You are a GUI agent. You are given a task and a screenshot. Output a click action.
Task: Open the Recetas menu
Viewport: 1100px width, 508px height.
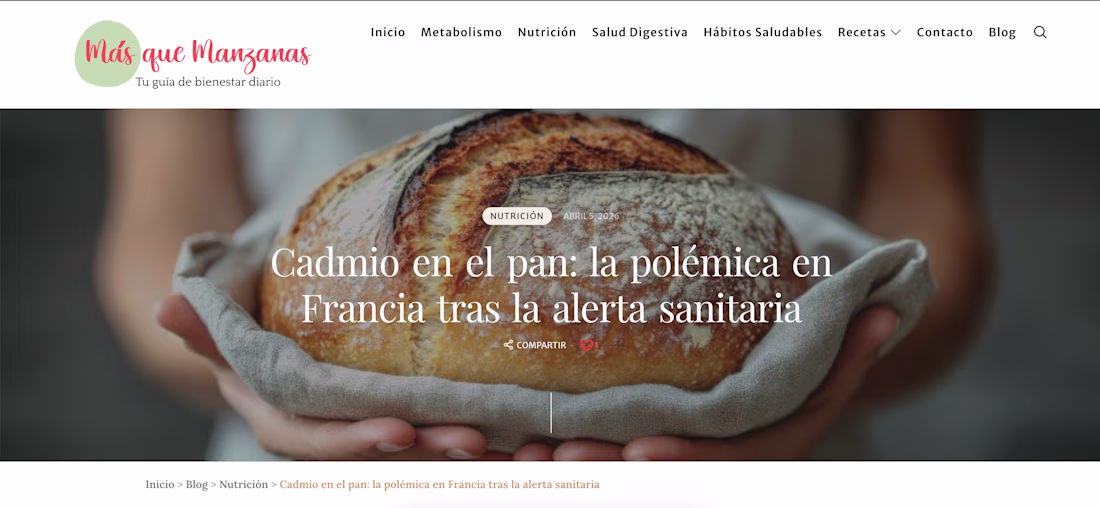click(861, 32)
